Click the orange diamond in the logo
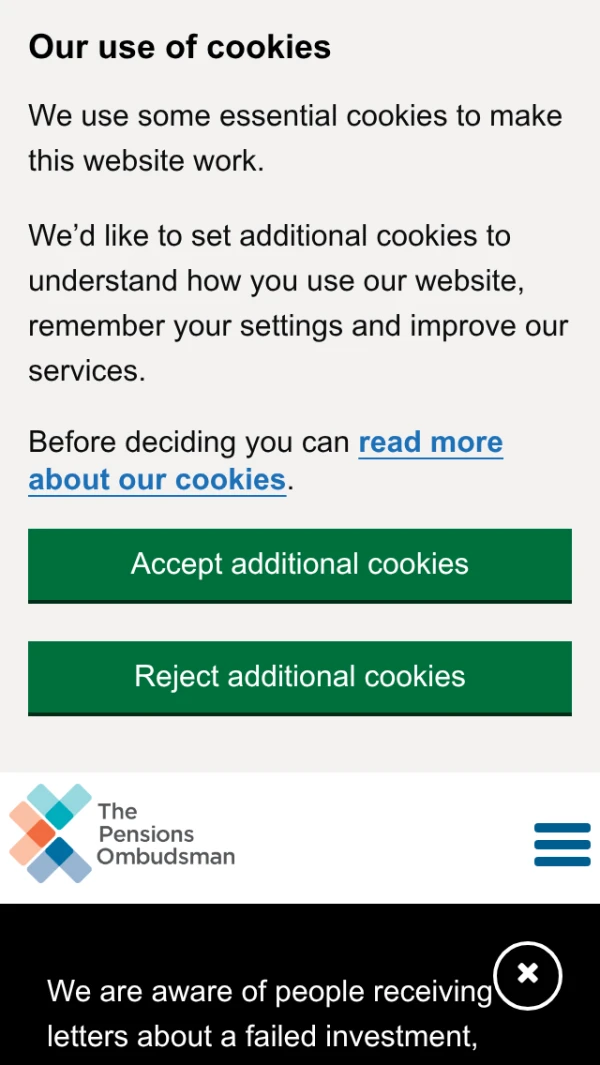 point(40,833)
